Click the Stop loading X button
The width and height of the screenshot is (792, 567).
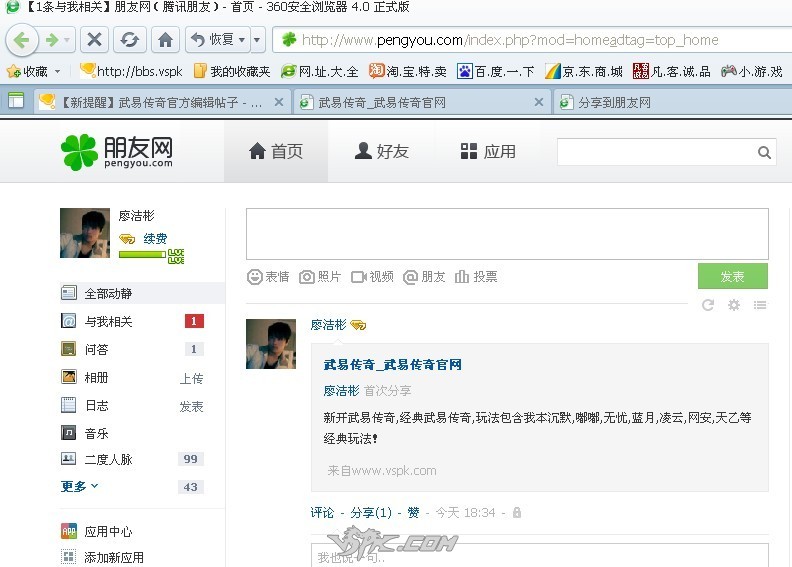click(x=94, y=39)
